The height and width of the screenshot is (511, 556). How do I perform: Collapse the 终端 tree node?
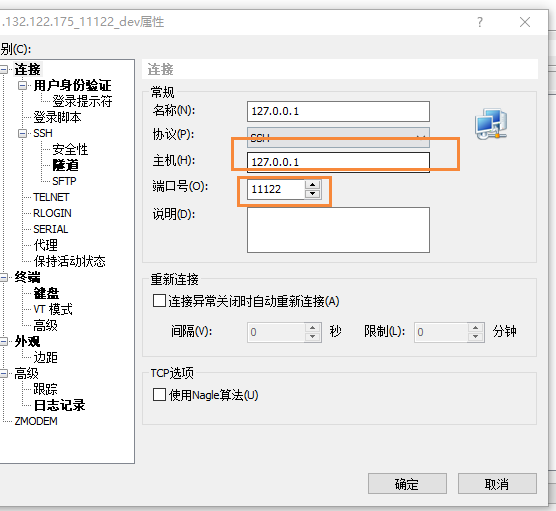(x=4, y=277)
